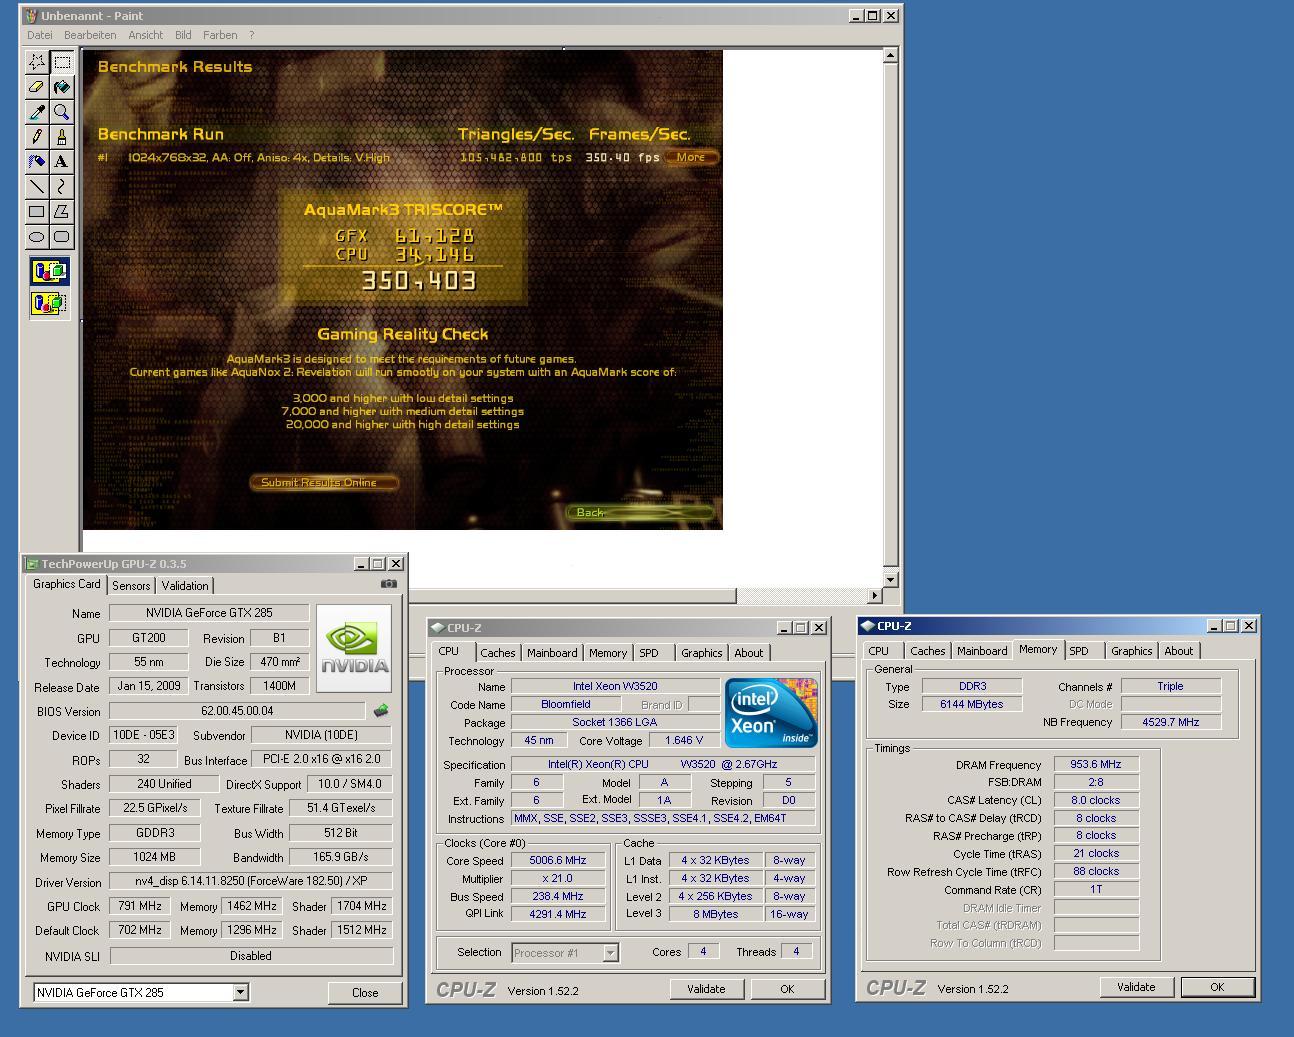
Task: Activate the Magnifier tool in Paint
Action: tap(62, 112)
